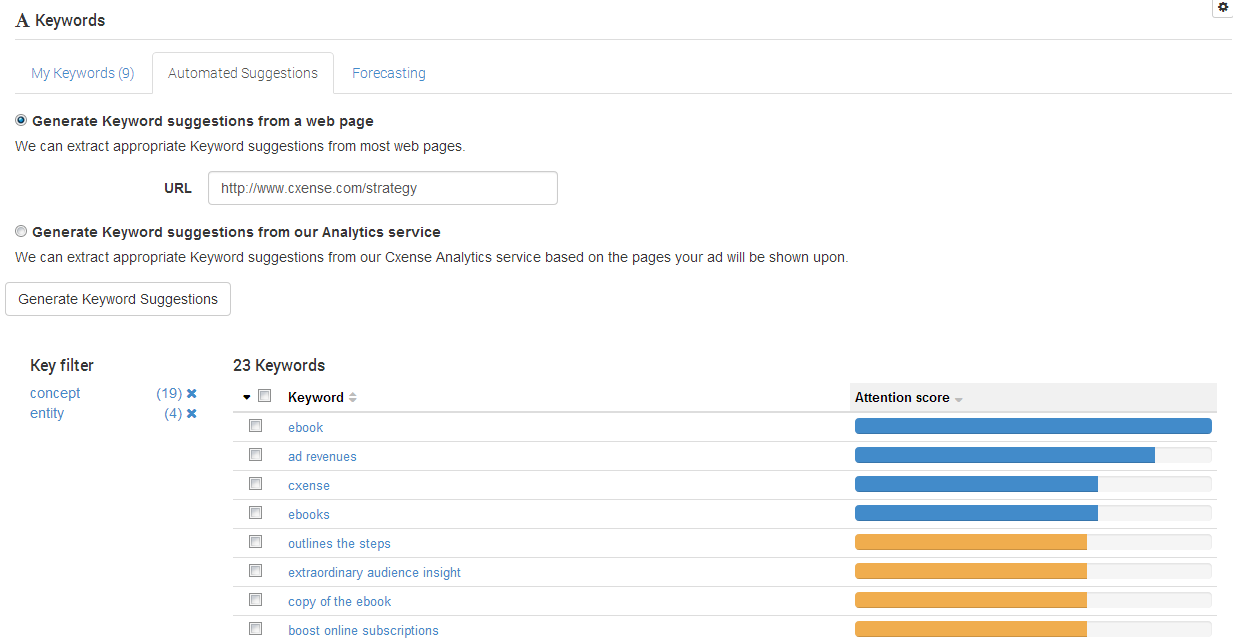
Task: Open the cxense keyword link
Action: point(309,485)
